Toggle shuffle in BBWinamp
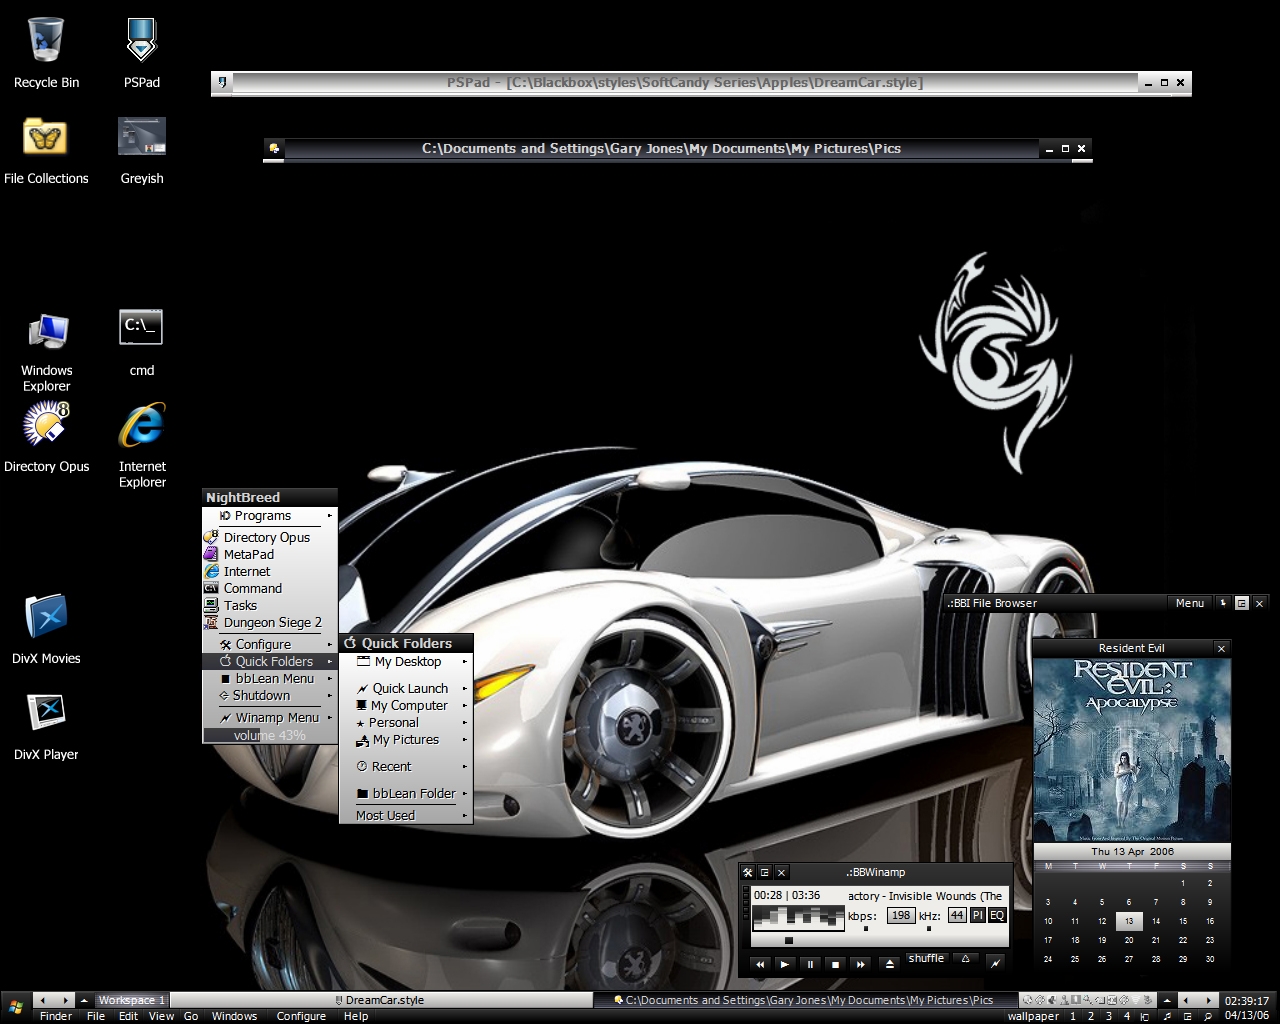1280x1024 pixels. 926,958
